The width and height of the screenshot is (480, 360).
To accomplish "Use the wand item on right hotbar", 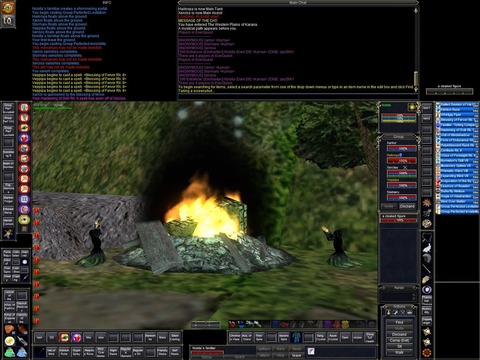I will click(x=427, y=268).
